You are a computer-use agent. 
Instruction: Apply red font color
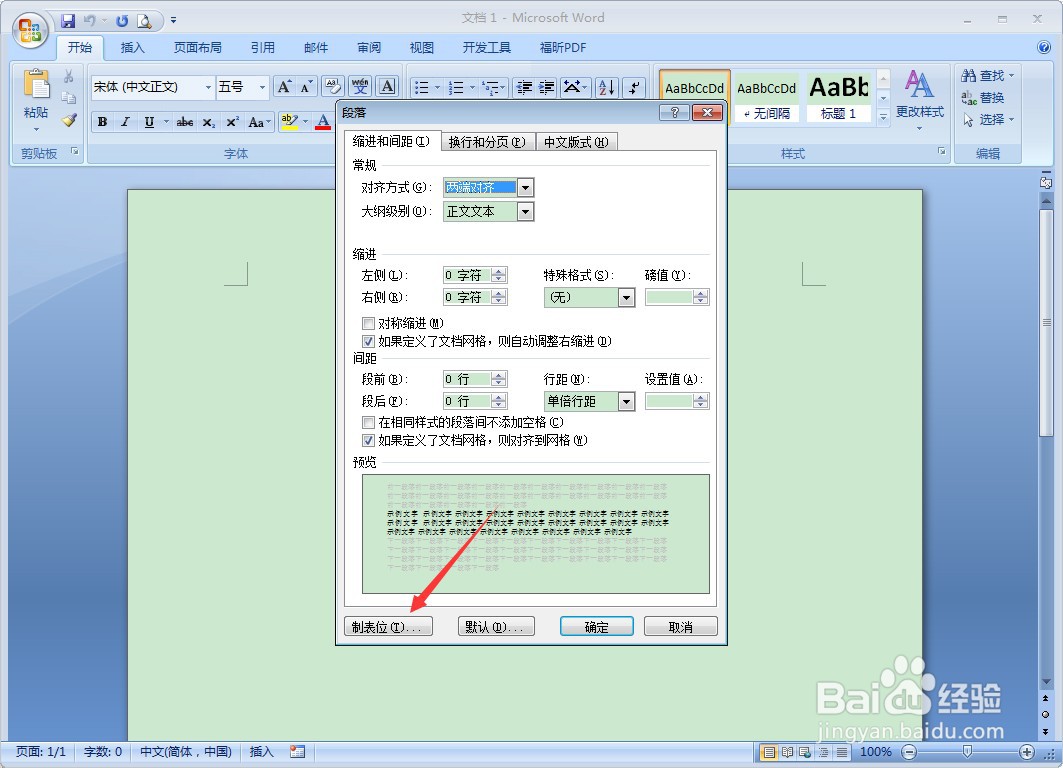323,122
